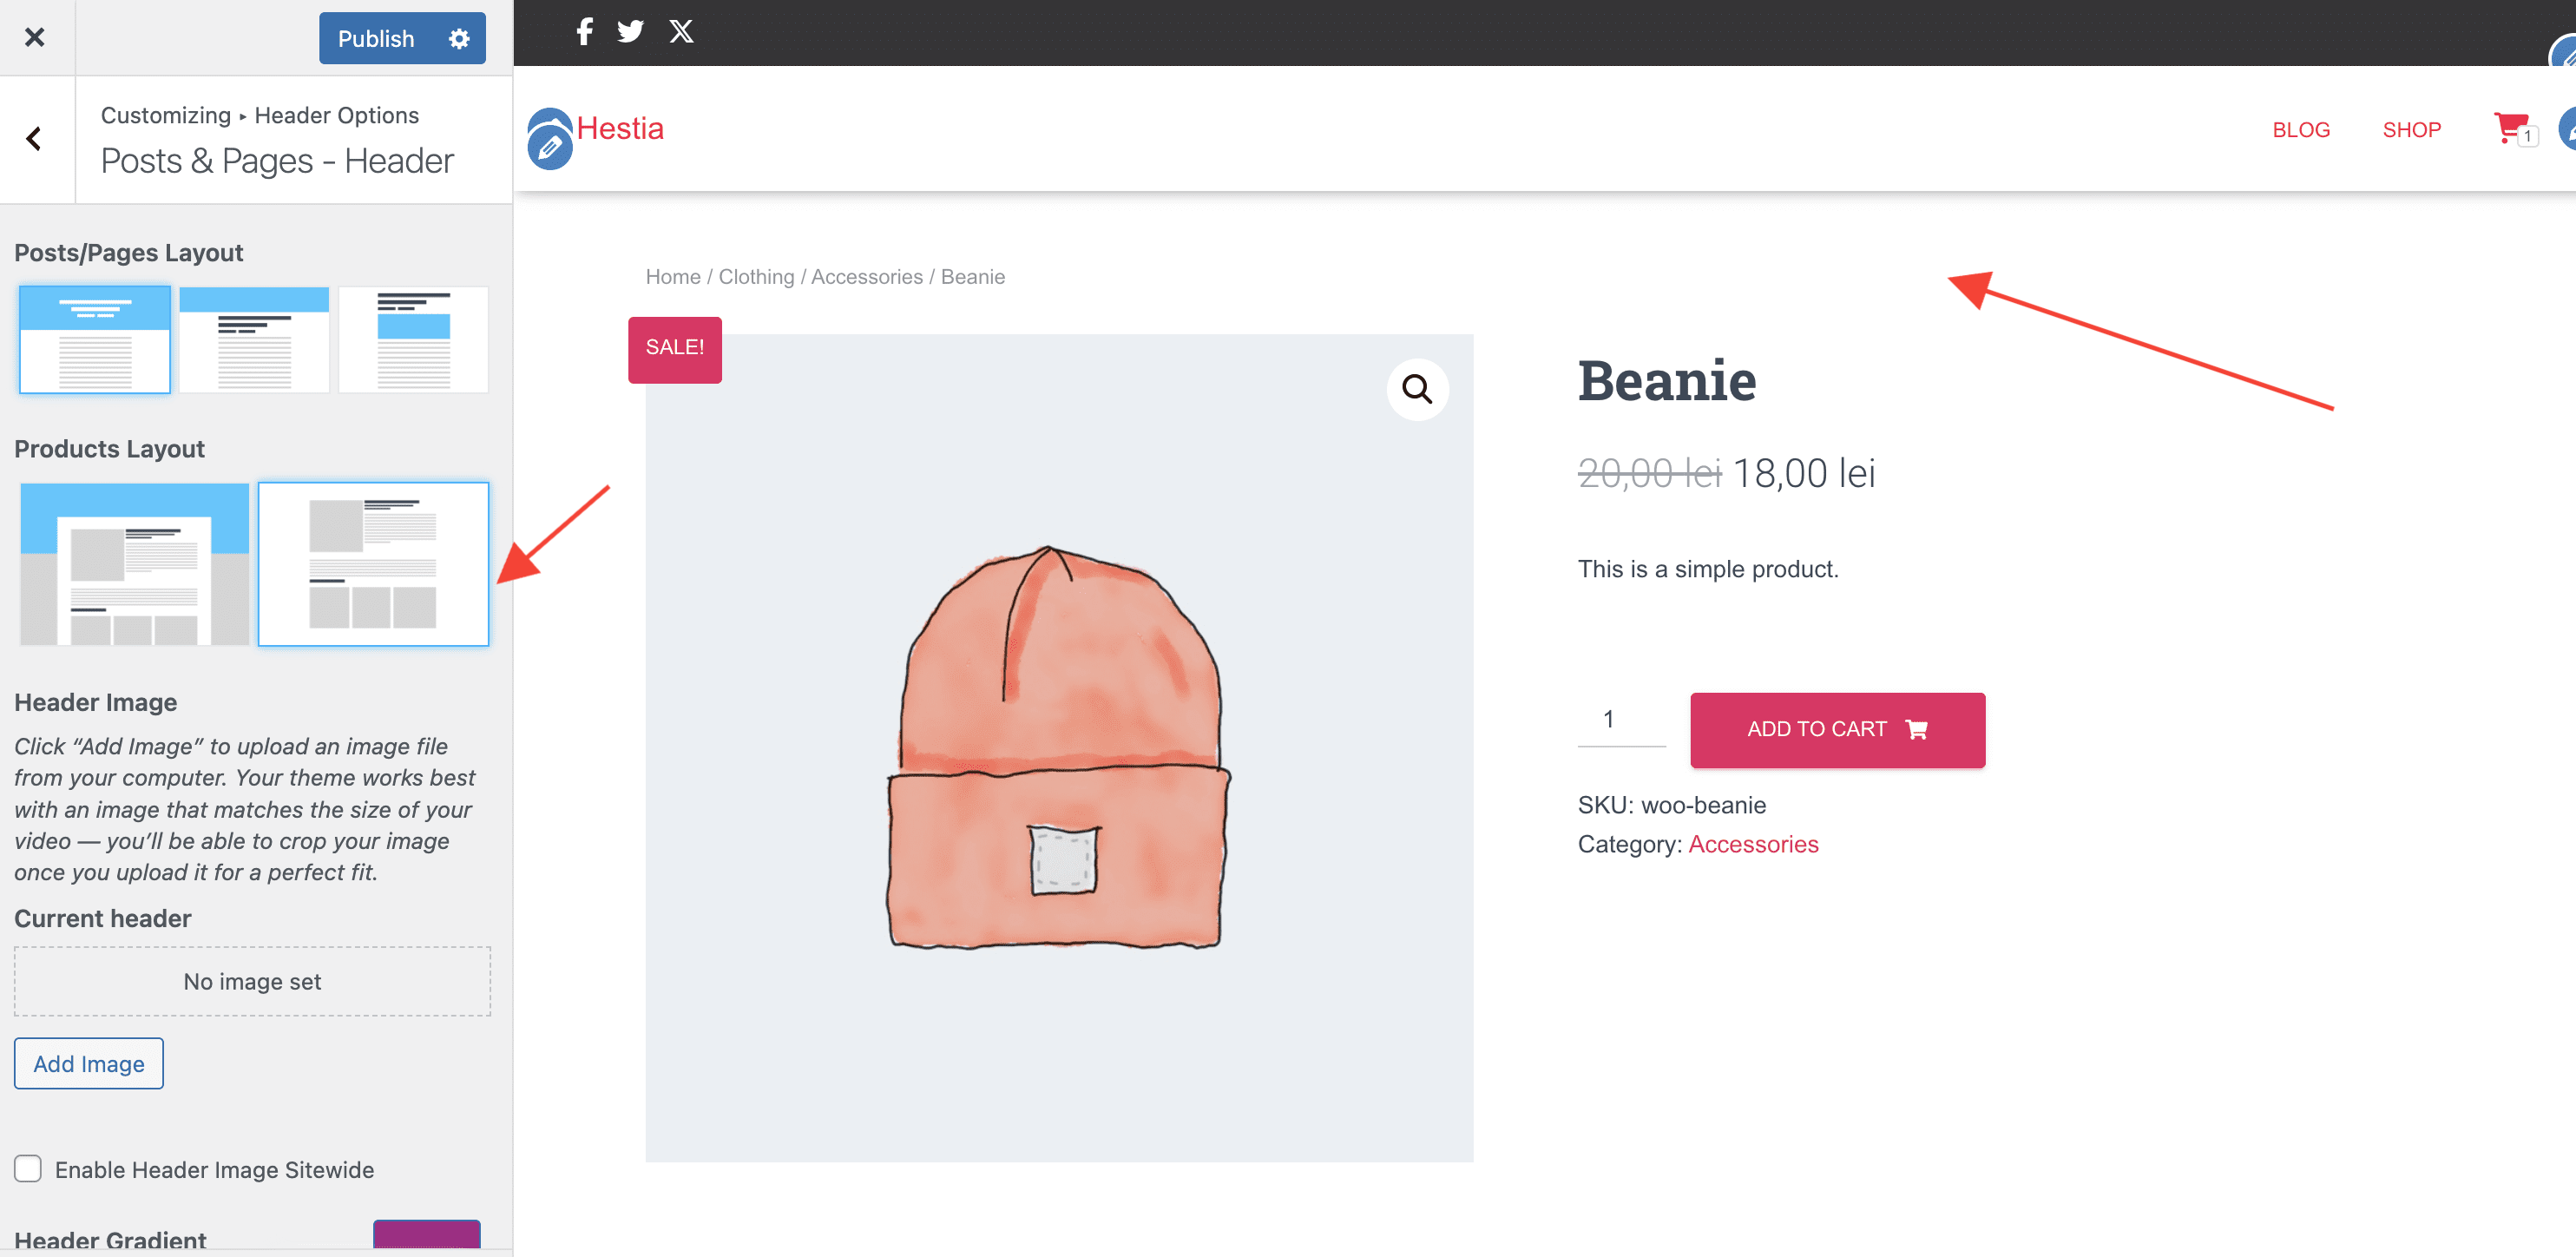Viewport: 2576px width, 1257px height.
Task: Close the customizer with X
Action: pos(35,38)
